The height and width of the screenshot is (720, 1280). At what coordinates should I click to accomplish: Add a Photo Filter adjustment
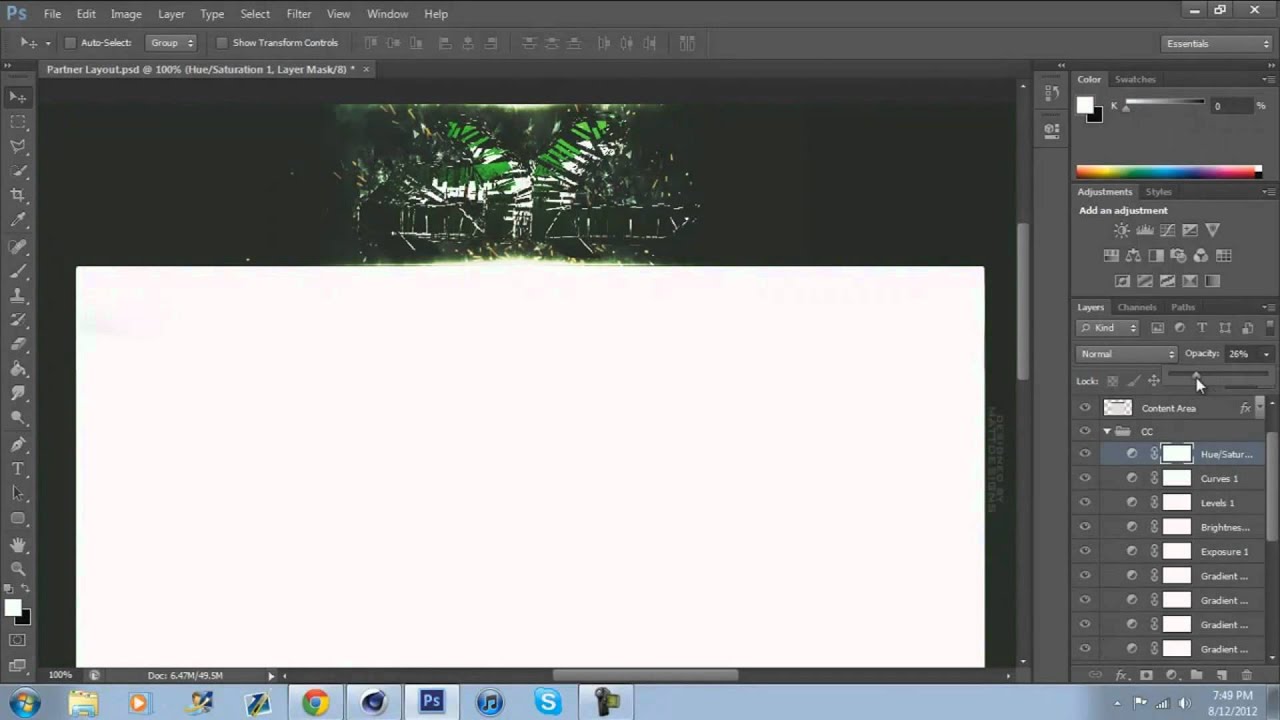coord(1178,256)
